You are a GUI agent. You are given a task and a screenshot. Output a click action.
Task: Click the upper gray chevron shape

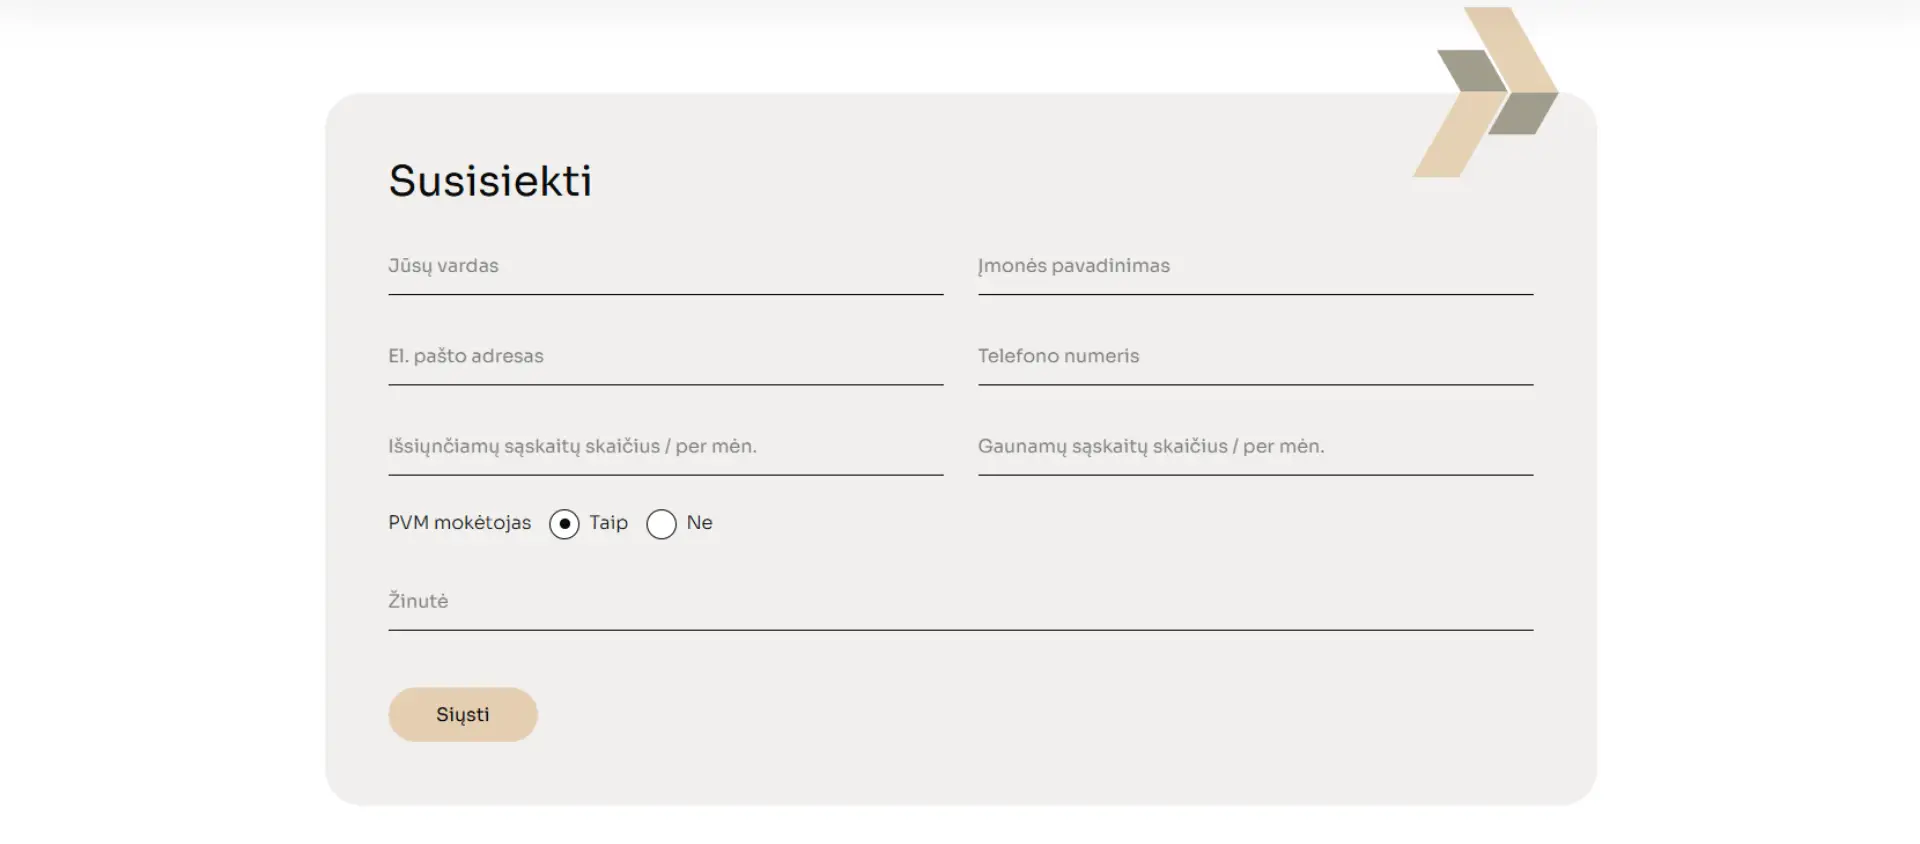pos(1468,69)
